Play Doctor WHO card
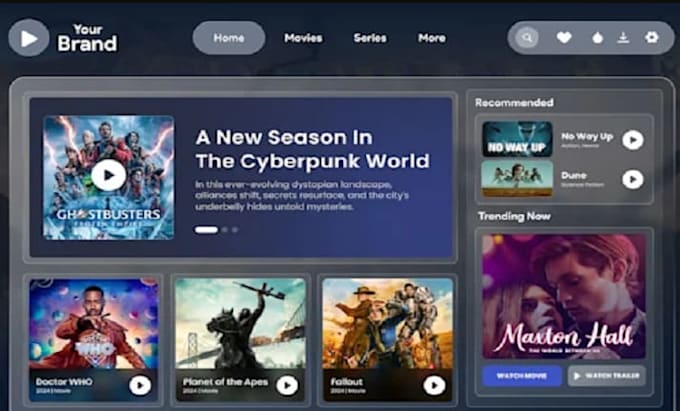The width and height of the screenshot is (680, 411). point(140,385)
